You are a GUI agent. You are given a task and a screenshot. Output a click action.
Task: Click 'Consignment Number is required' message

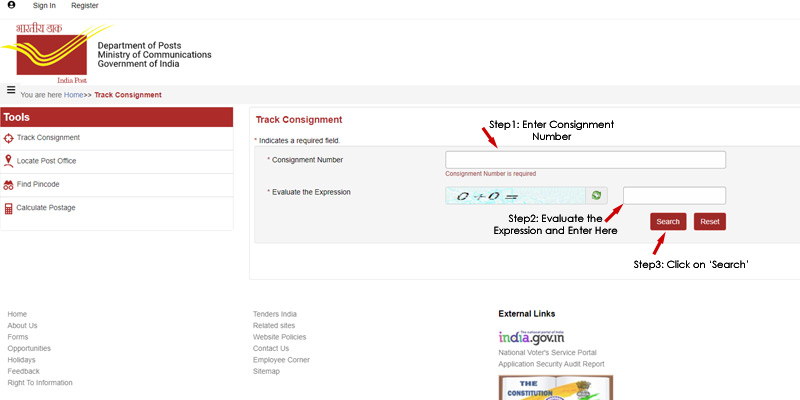tap(491, 174)
